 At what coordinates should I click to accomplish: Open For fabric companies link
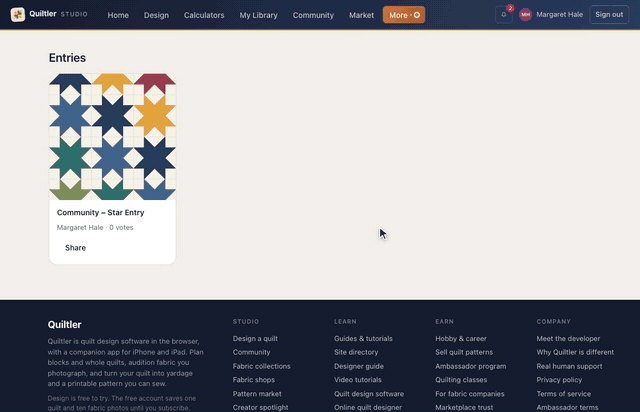pyautogui.click(x=470, y=394)
